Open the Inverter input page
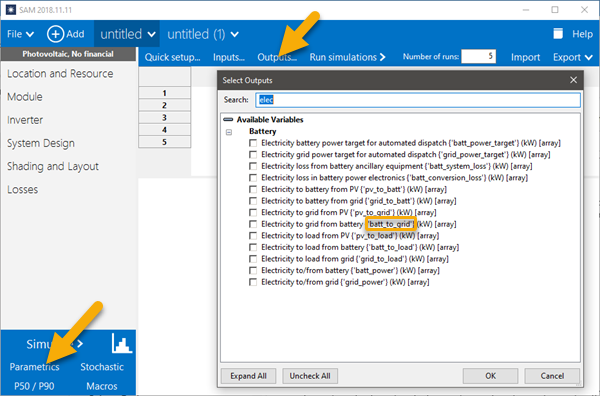The height and width of the screenshot is (396, 600). (x=25, y=120)
